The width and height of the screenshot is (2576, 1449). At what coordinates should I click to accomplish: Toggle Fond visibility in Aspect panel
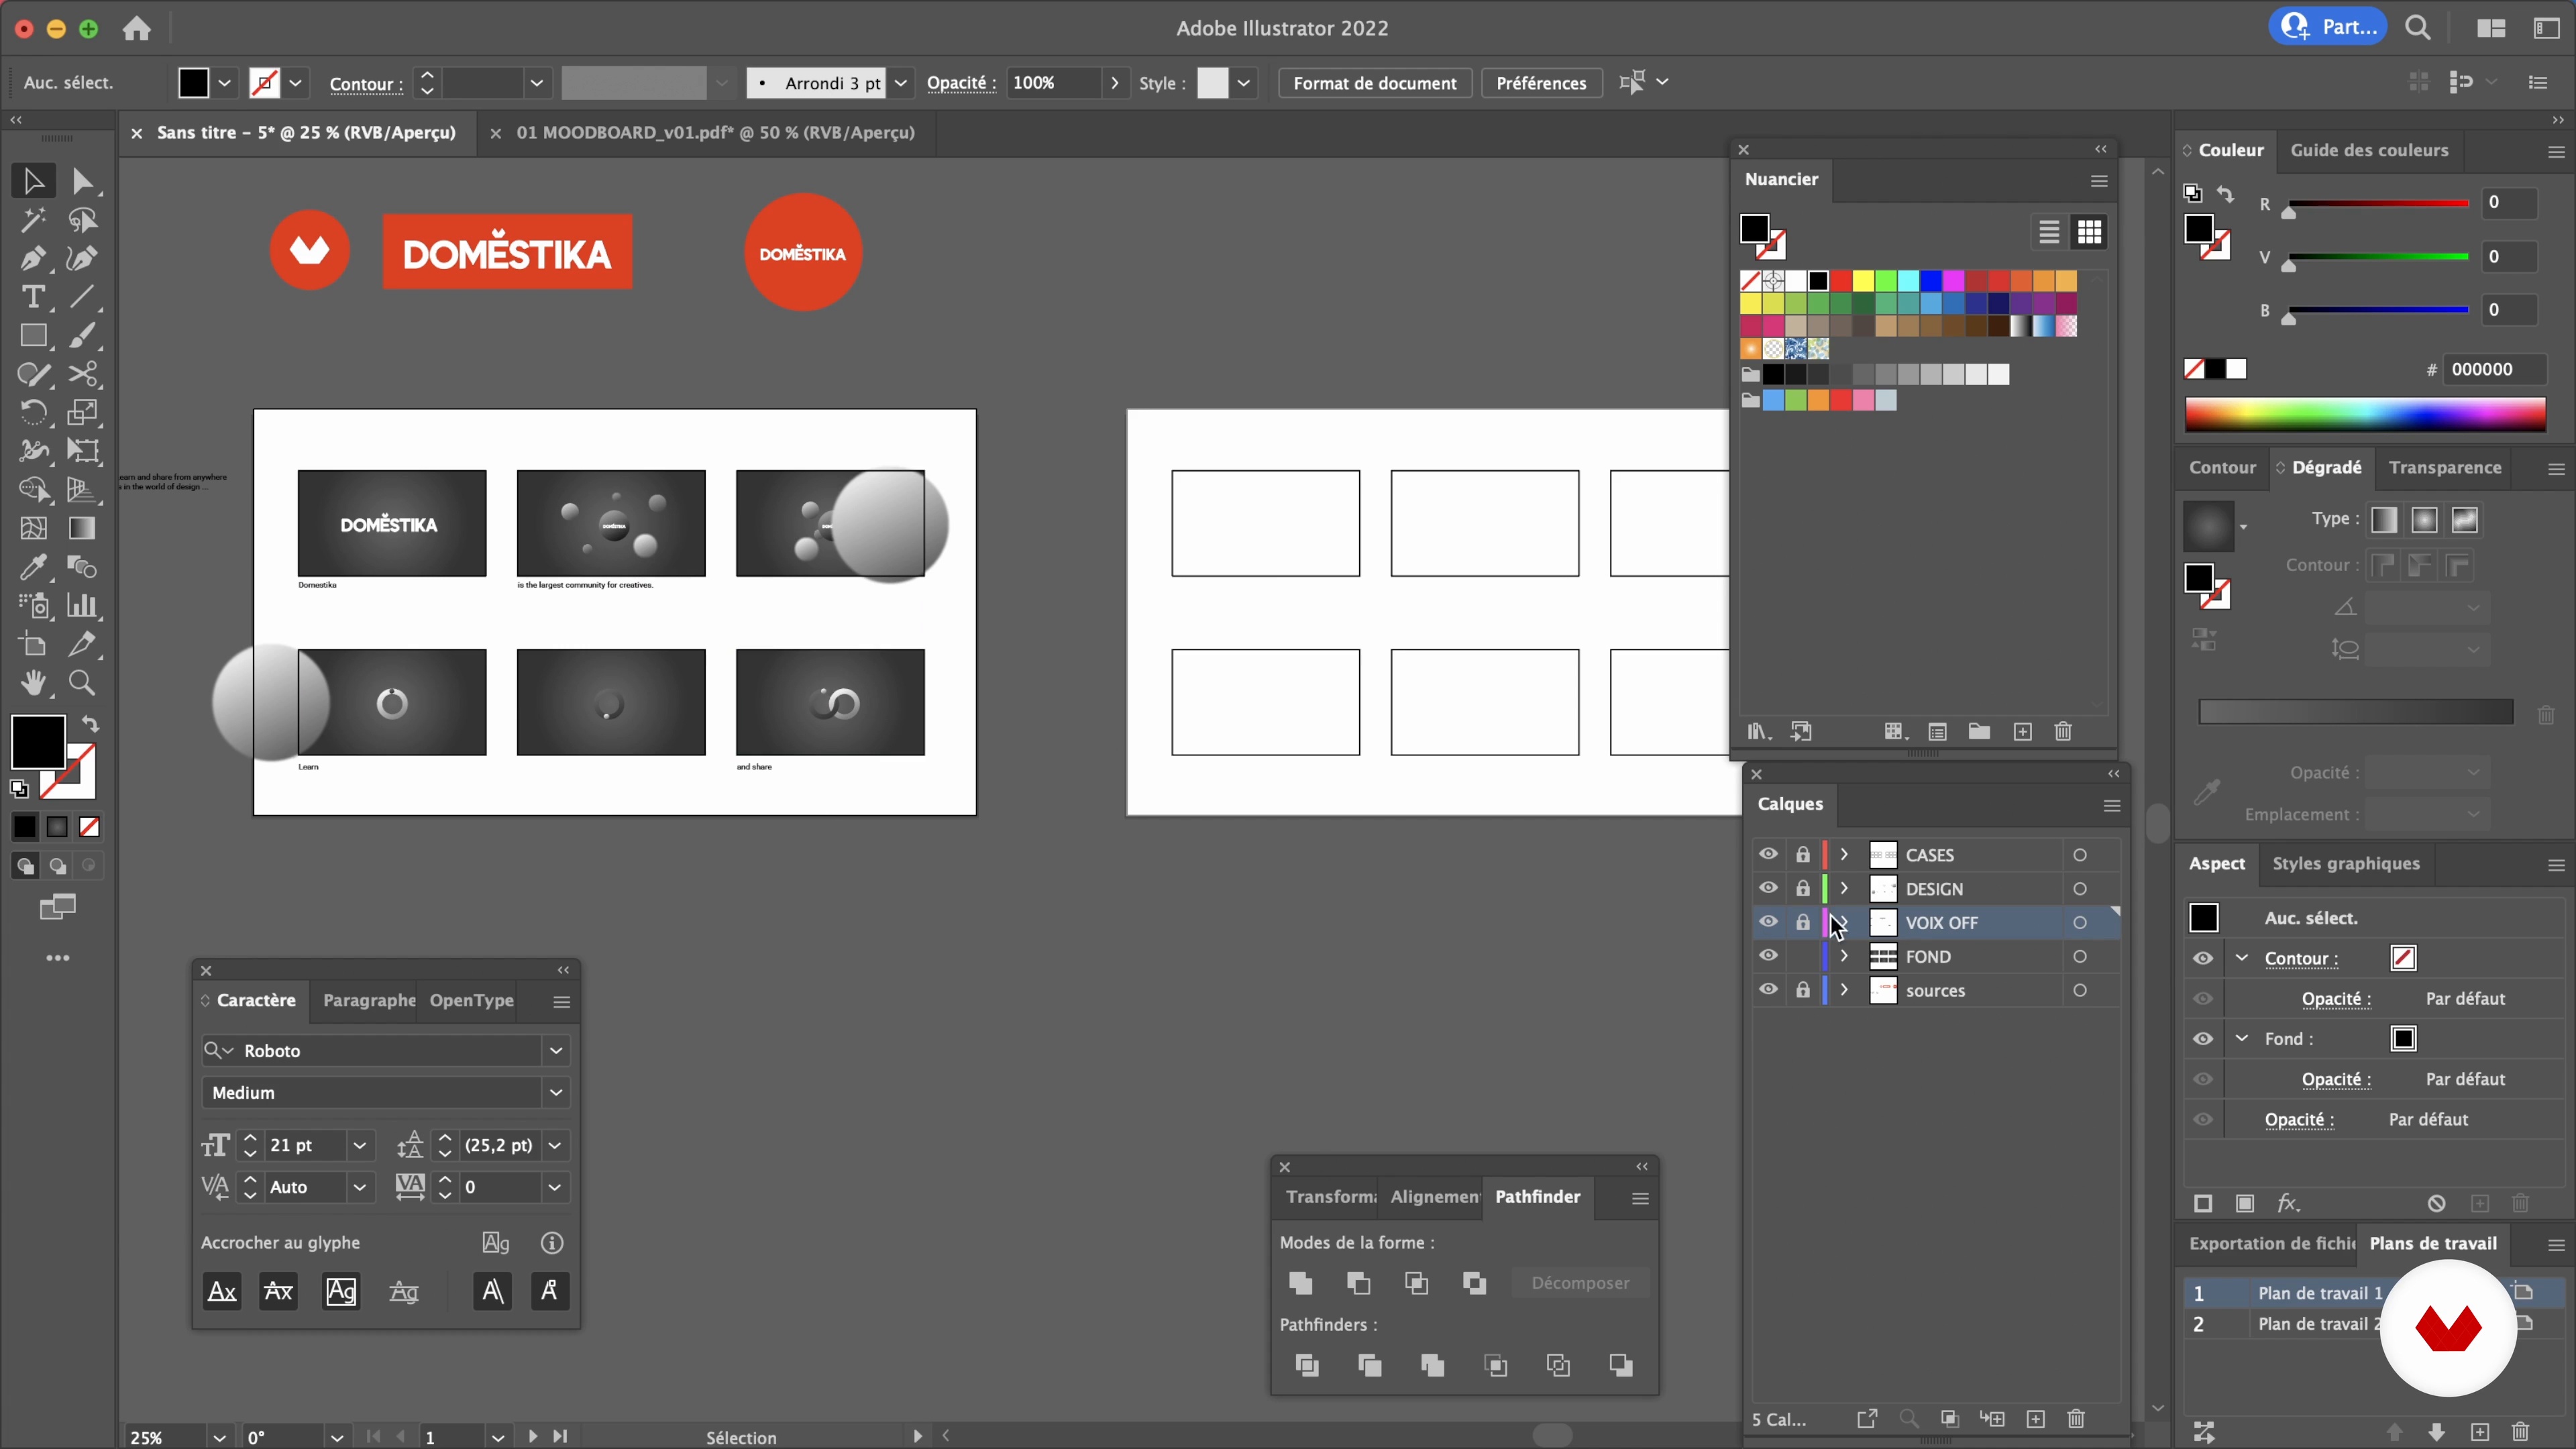2203,1039
